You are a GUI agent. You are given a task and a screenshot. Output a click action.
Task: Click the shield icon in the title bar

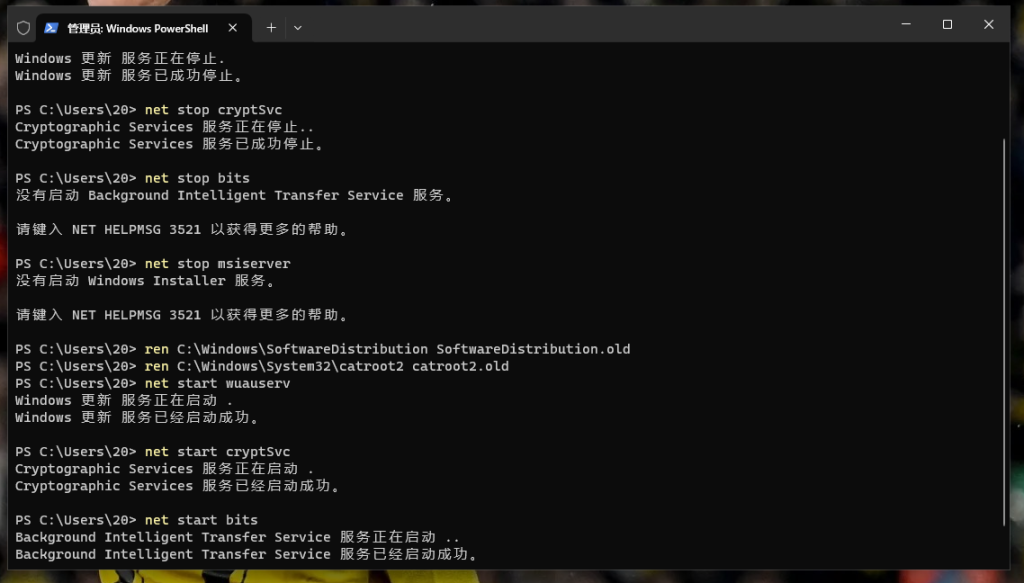[x=24, y=28]
